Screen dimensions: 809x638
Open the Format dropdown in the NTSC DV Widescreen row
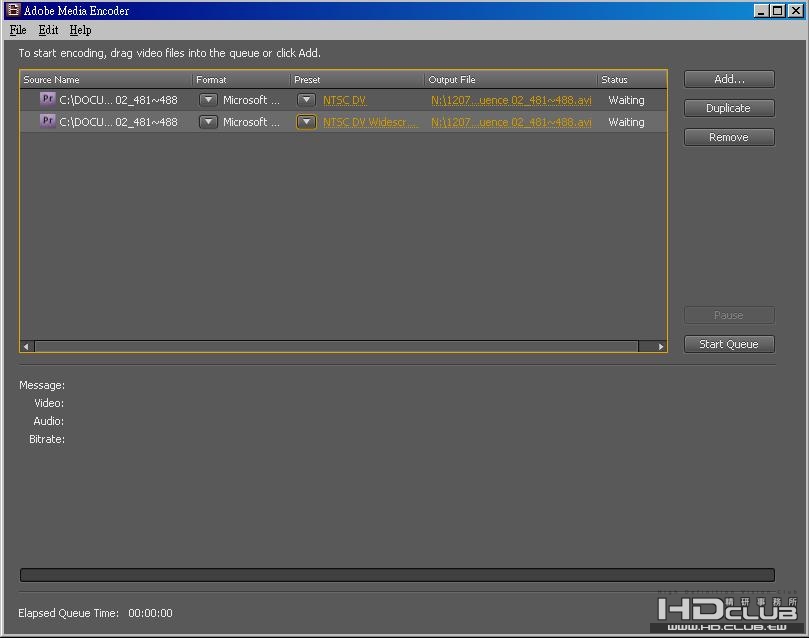[x=208, y=122]
